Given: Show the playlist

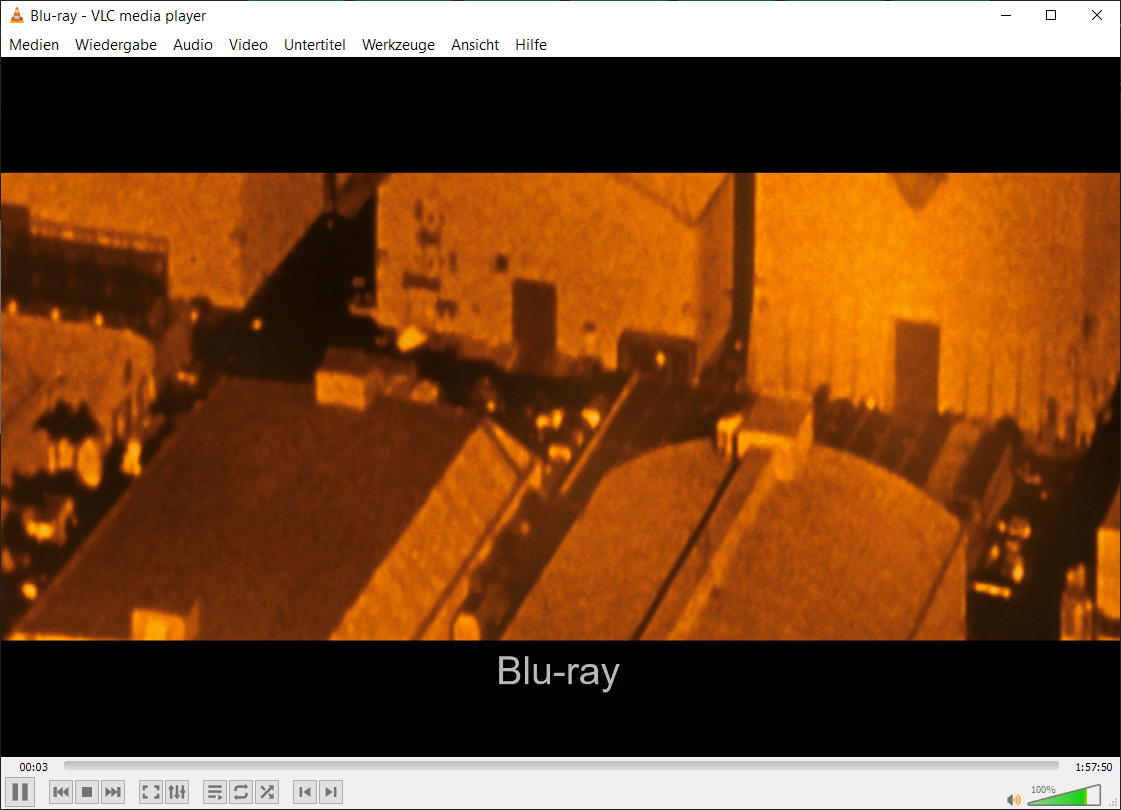Looking at the screenshot, I should (214, 791).
